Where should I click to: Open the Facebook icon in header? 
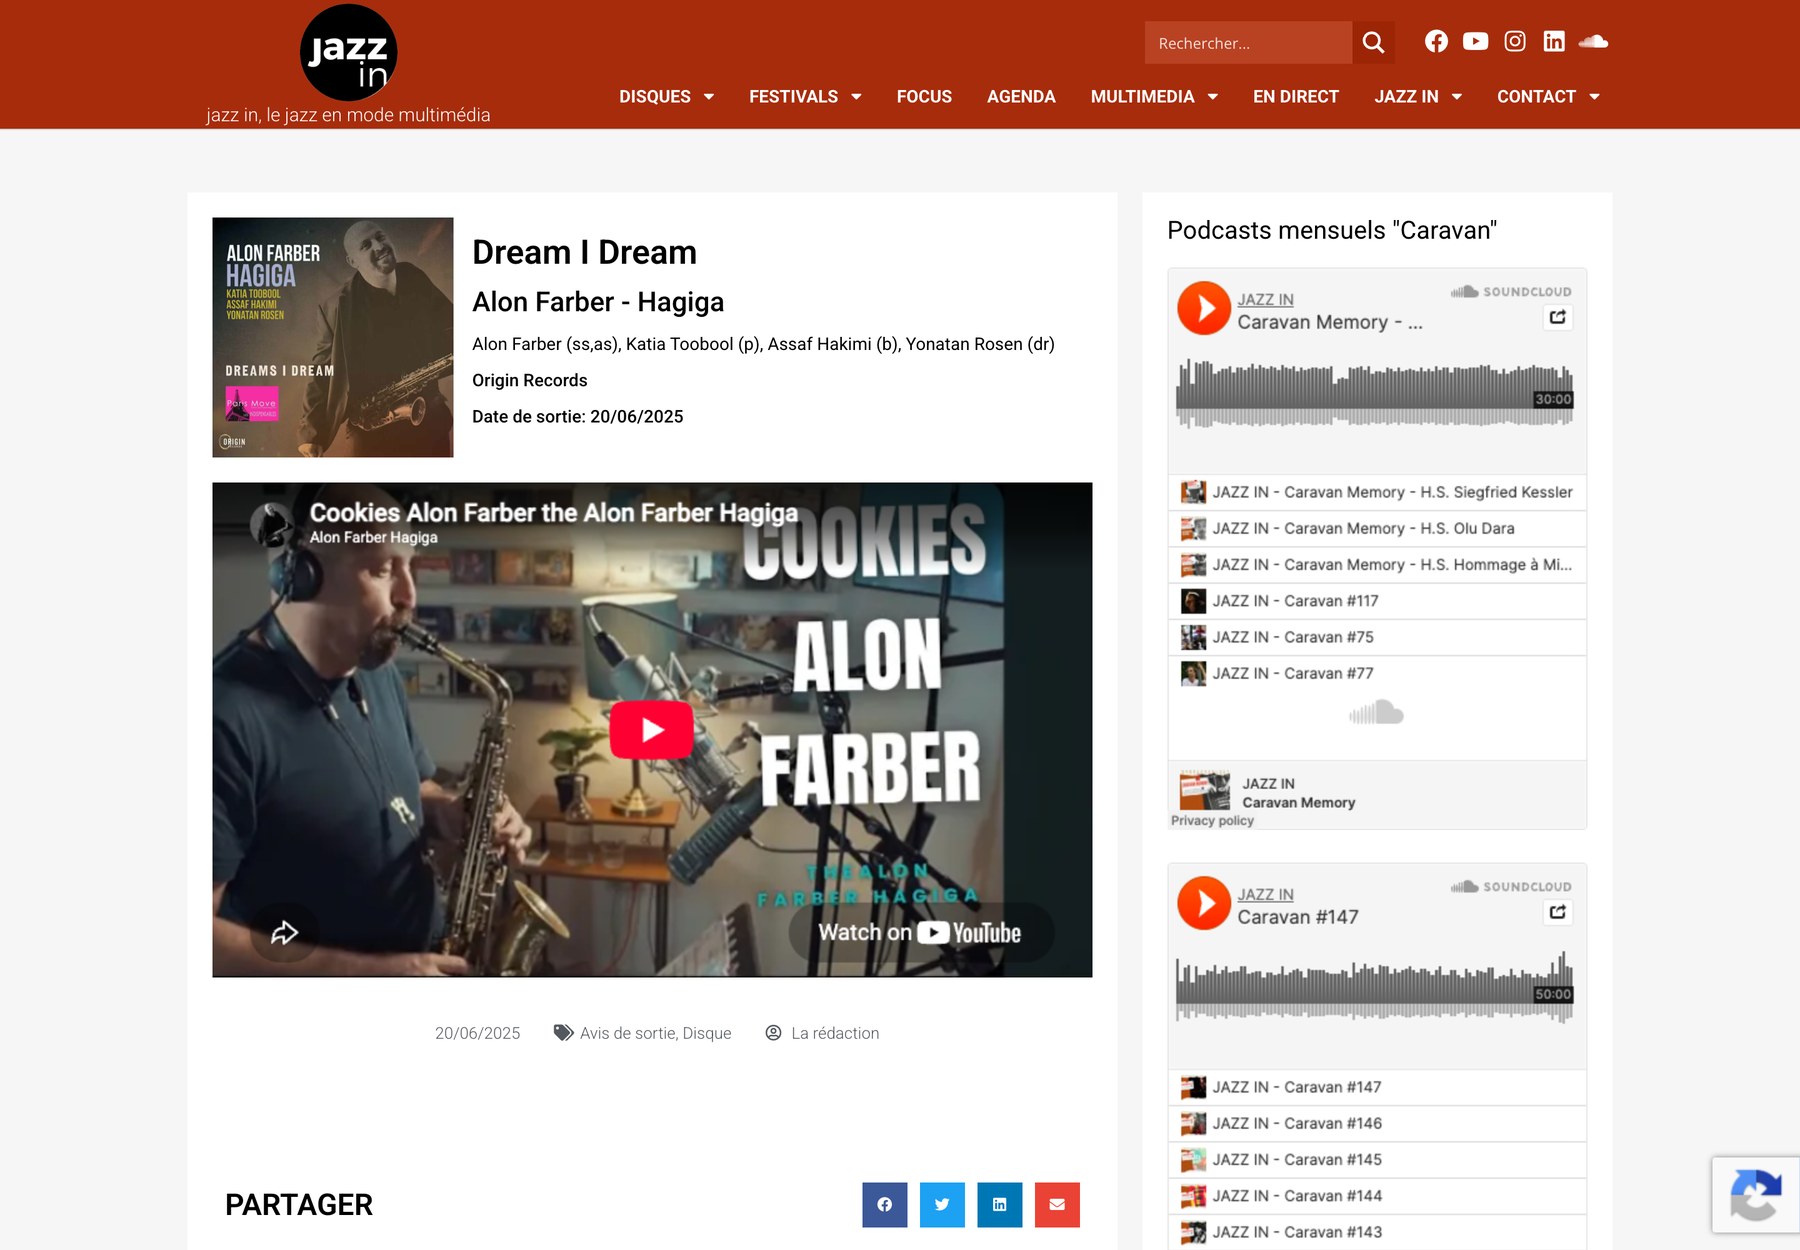[x=1436, y=41]
